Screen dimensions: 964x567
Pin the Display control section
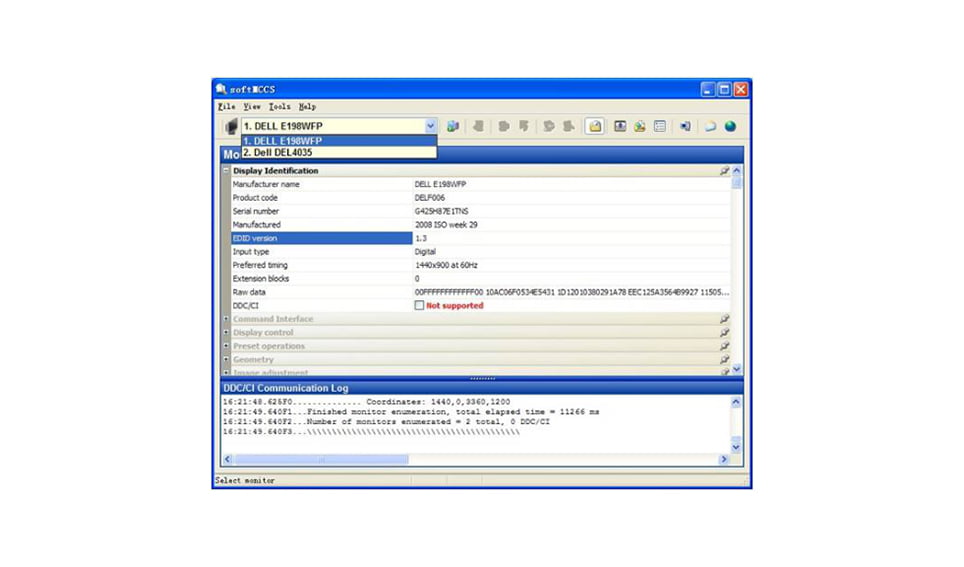point(724,332)
